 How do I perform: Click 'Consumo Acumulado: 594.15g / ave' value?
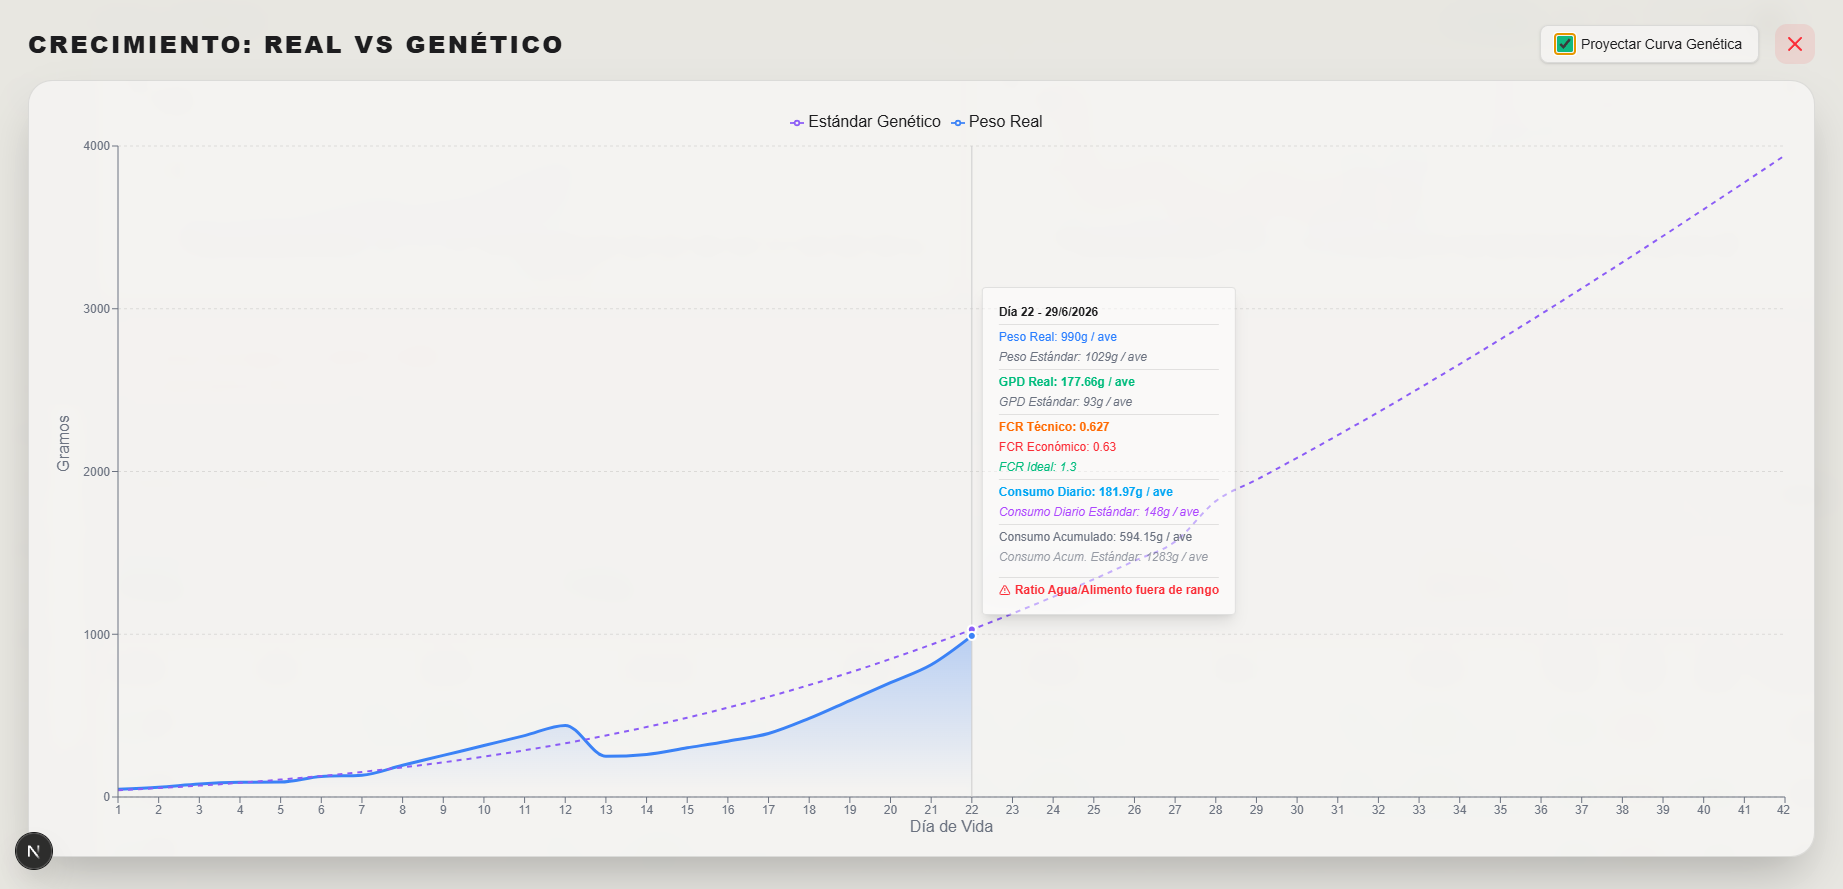[1095, 537]
